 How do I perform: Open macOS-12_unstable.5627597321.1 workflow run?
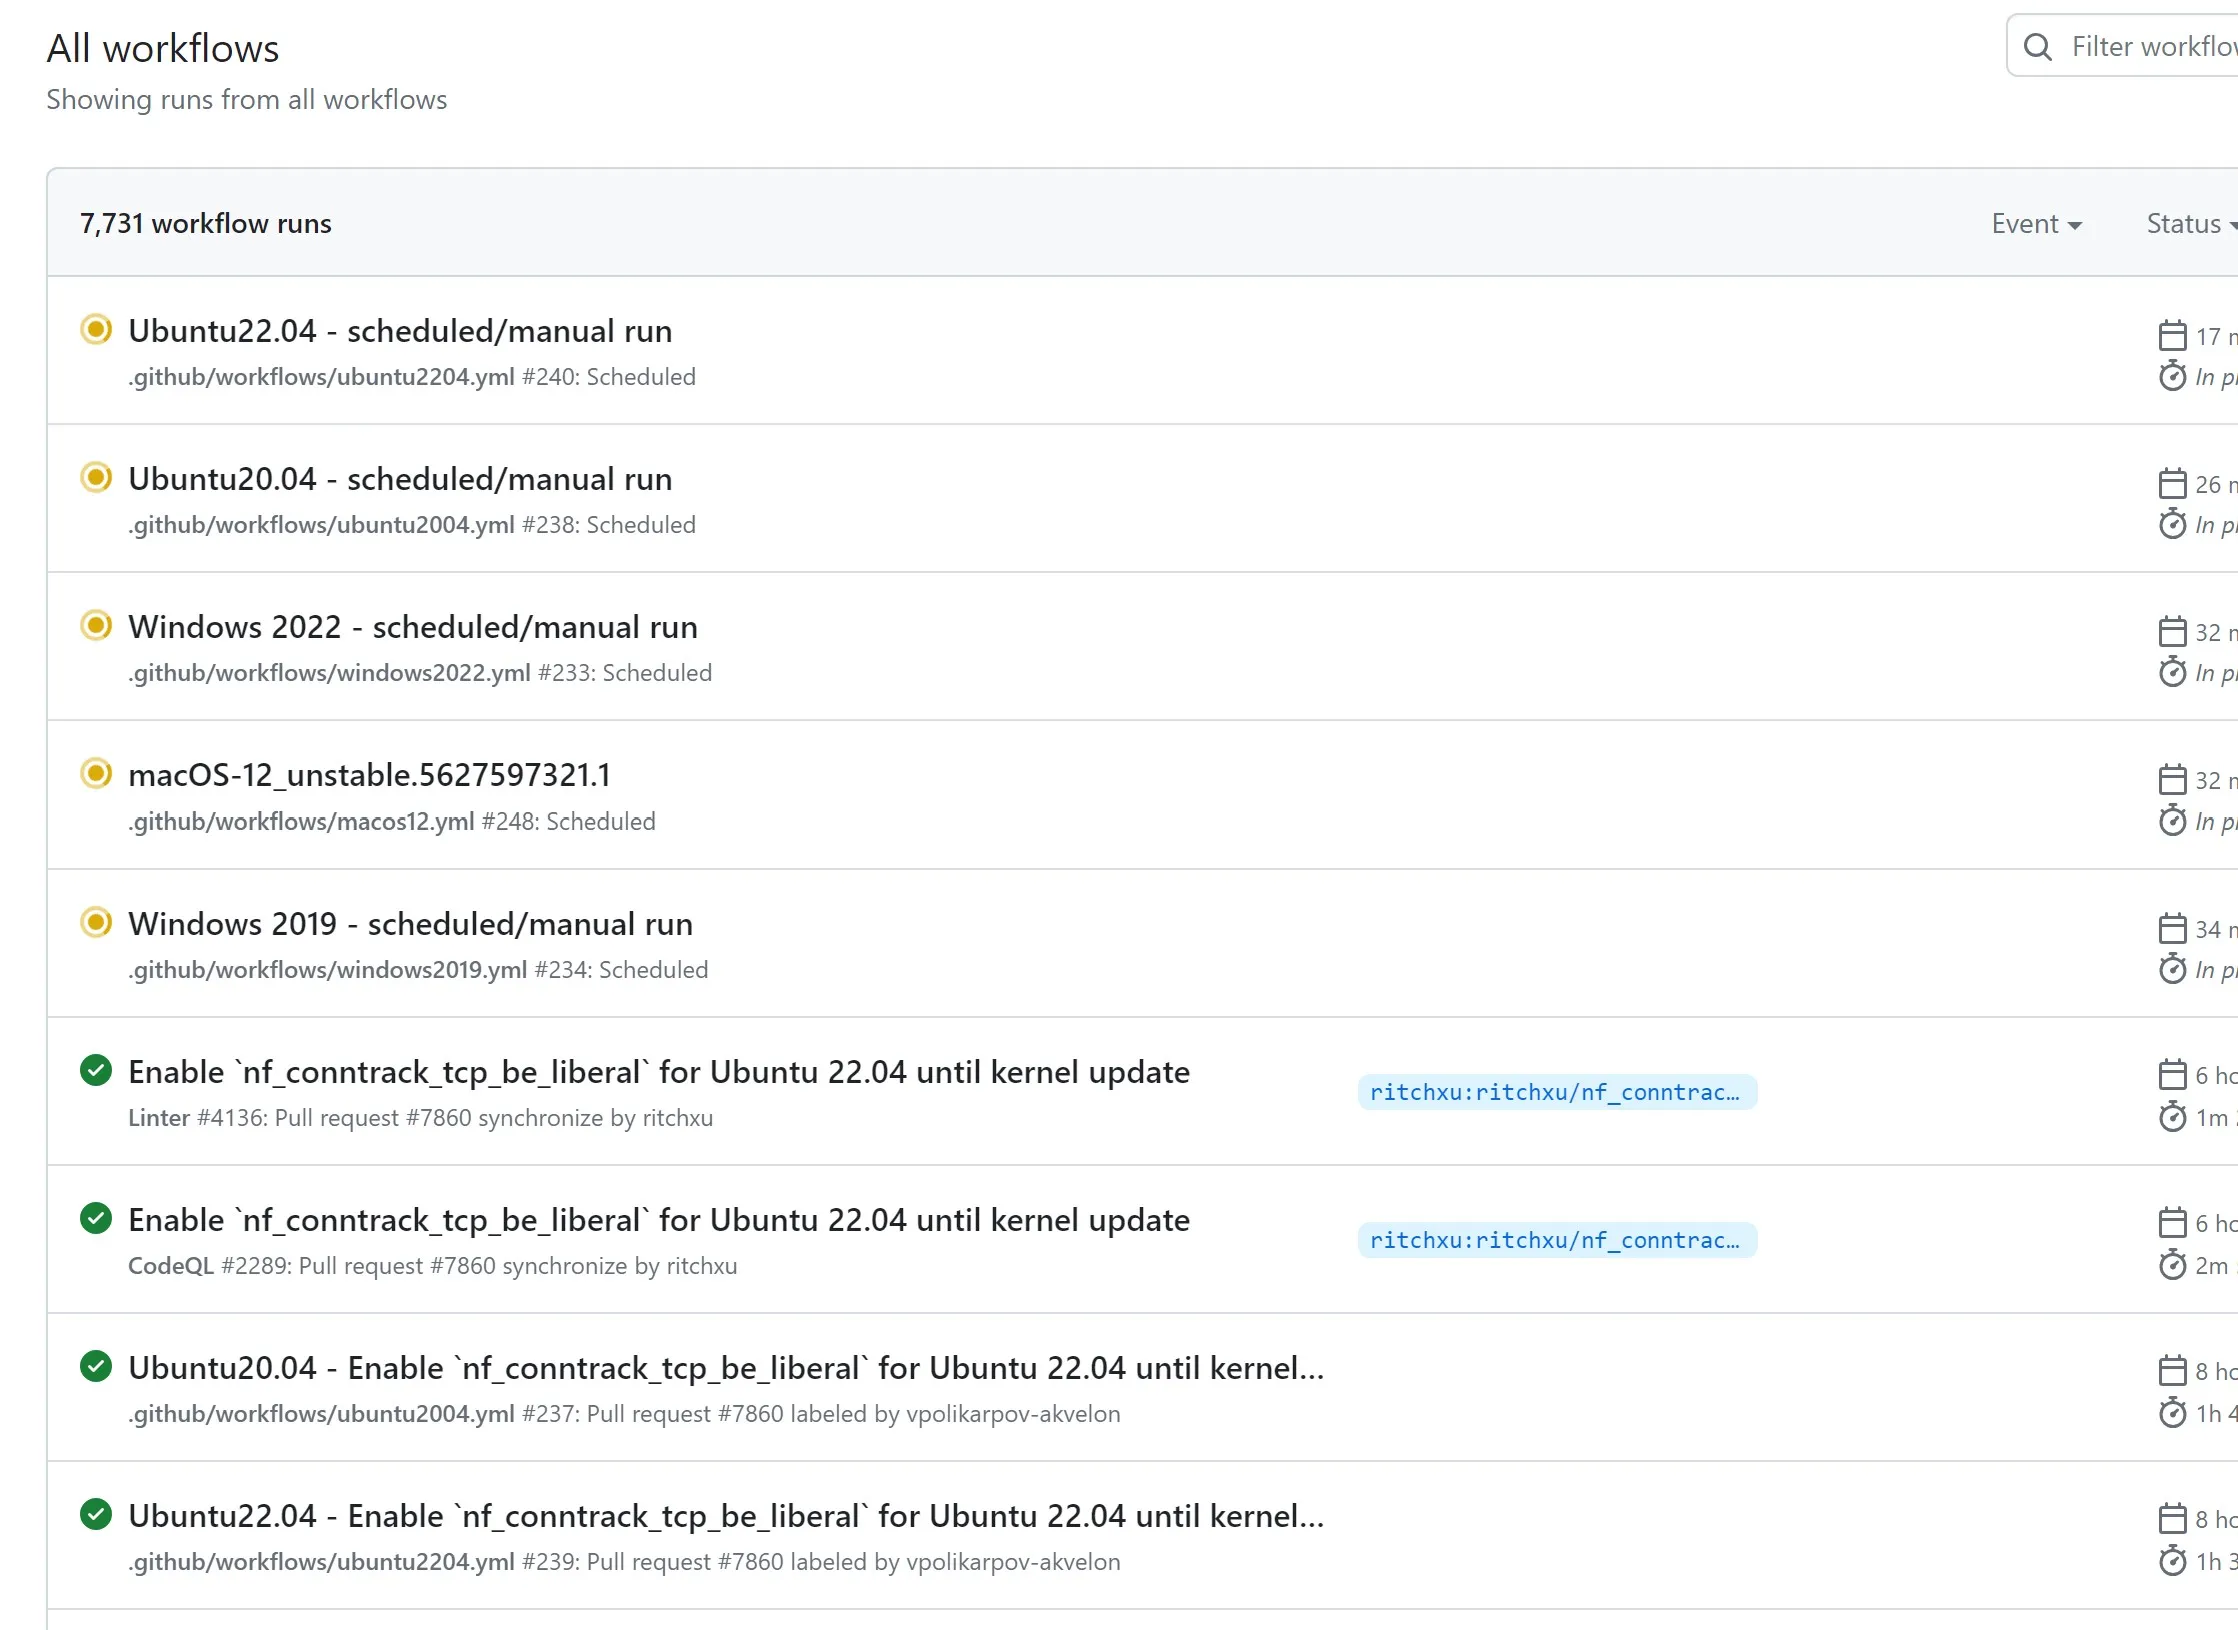coord(369,775)
